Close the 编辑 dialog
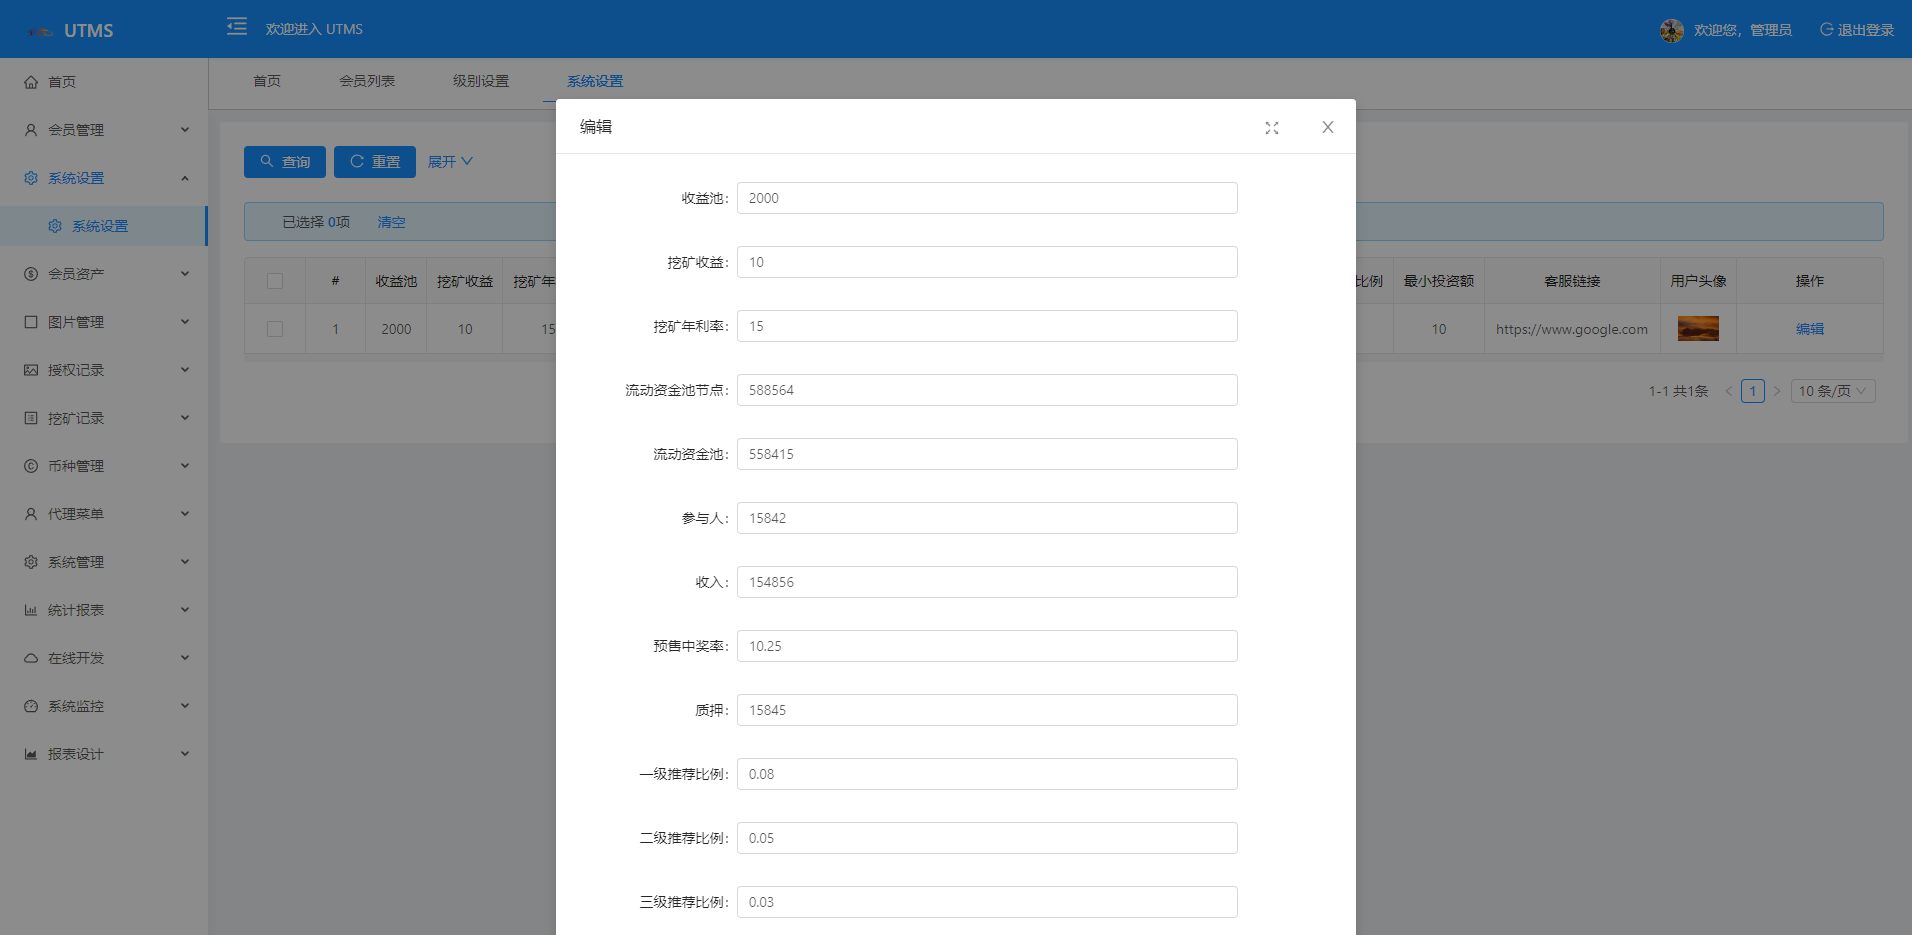Viewport: 1912px width, 935px height. pyautogui.click(x=1327, y=127)
